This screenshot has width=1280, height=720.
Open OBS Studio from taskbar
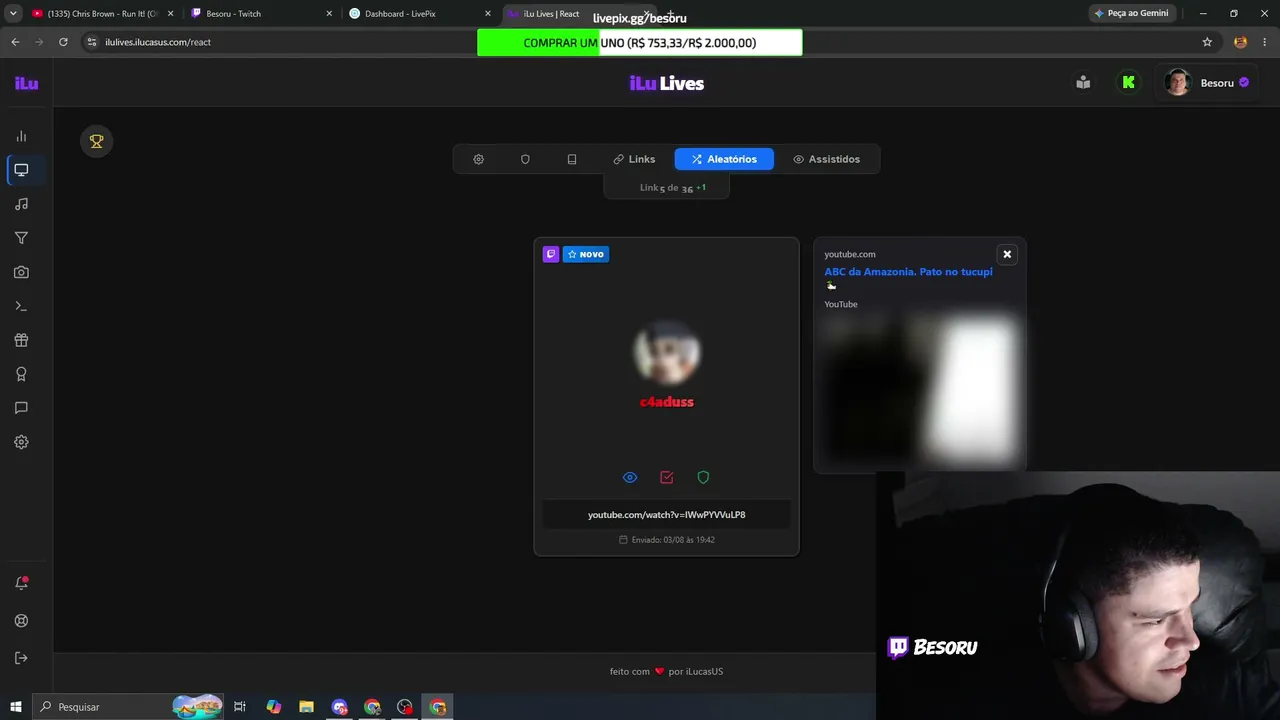pyautogui.click(x=405, y=707)
